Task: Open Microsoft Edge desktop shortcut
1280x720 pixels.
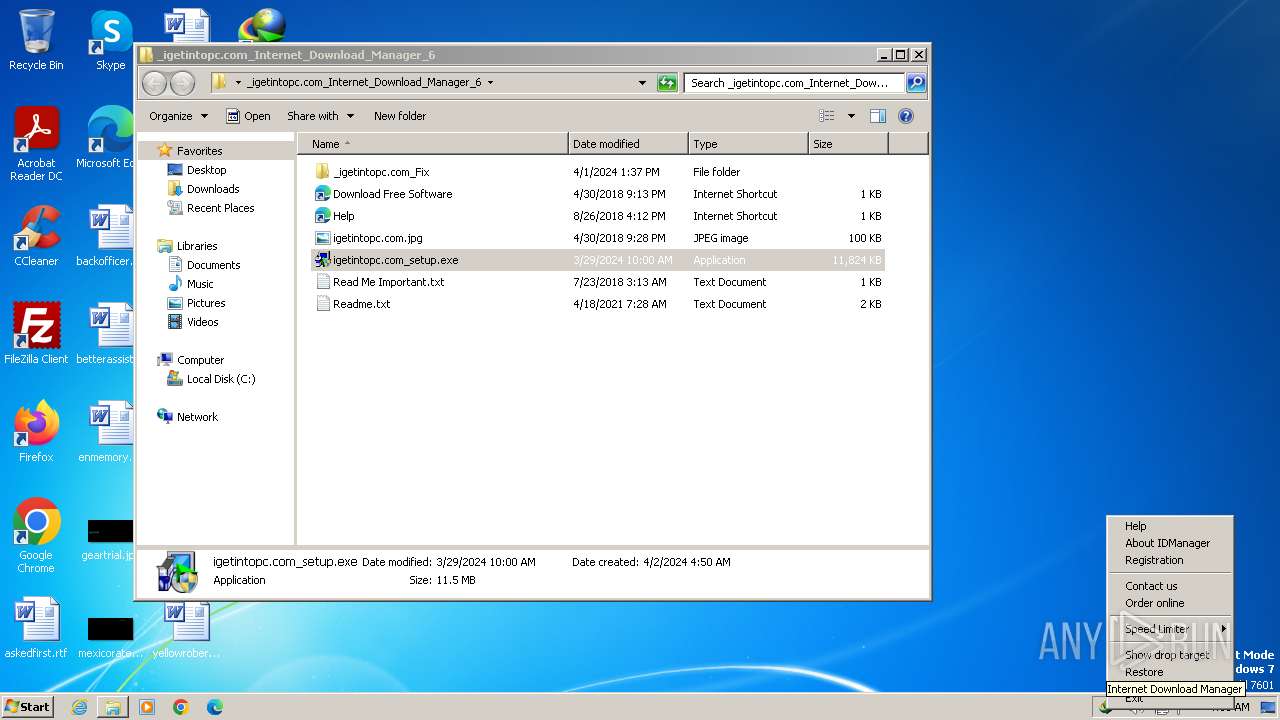Action: (106, 138)
